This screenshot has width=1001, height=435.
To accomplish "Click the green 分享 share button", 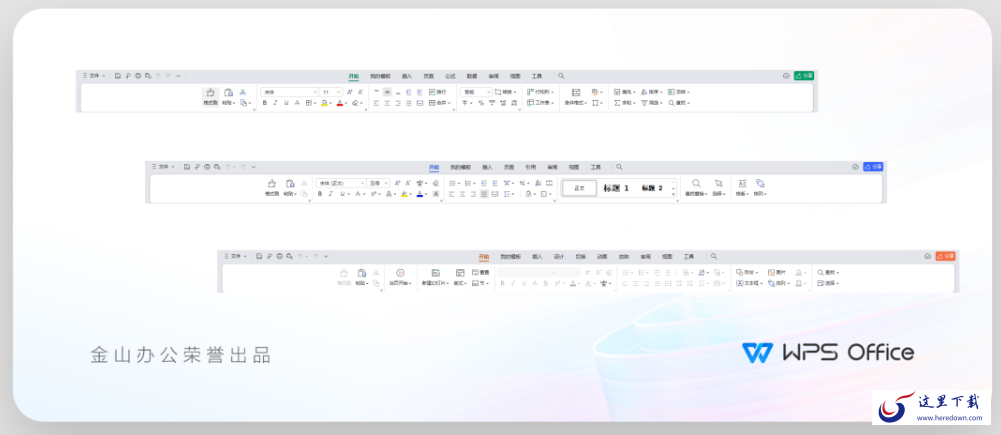I will pos(804,76).
